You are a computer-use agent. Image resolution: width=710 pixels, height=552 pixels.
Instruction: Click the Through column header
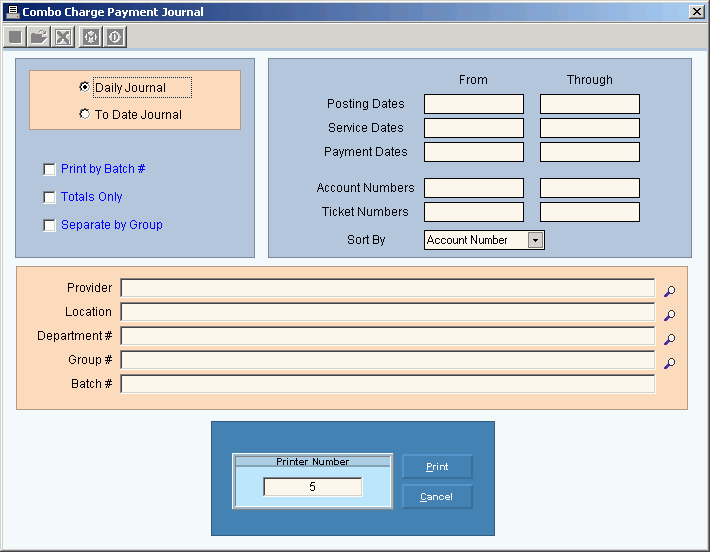[590, 80]
